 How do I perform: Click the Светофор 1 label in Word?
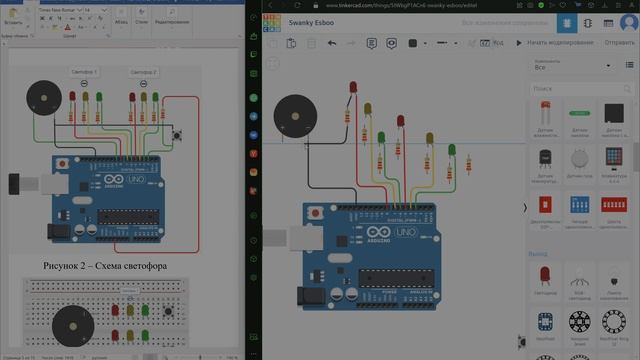84,72
